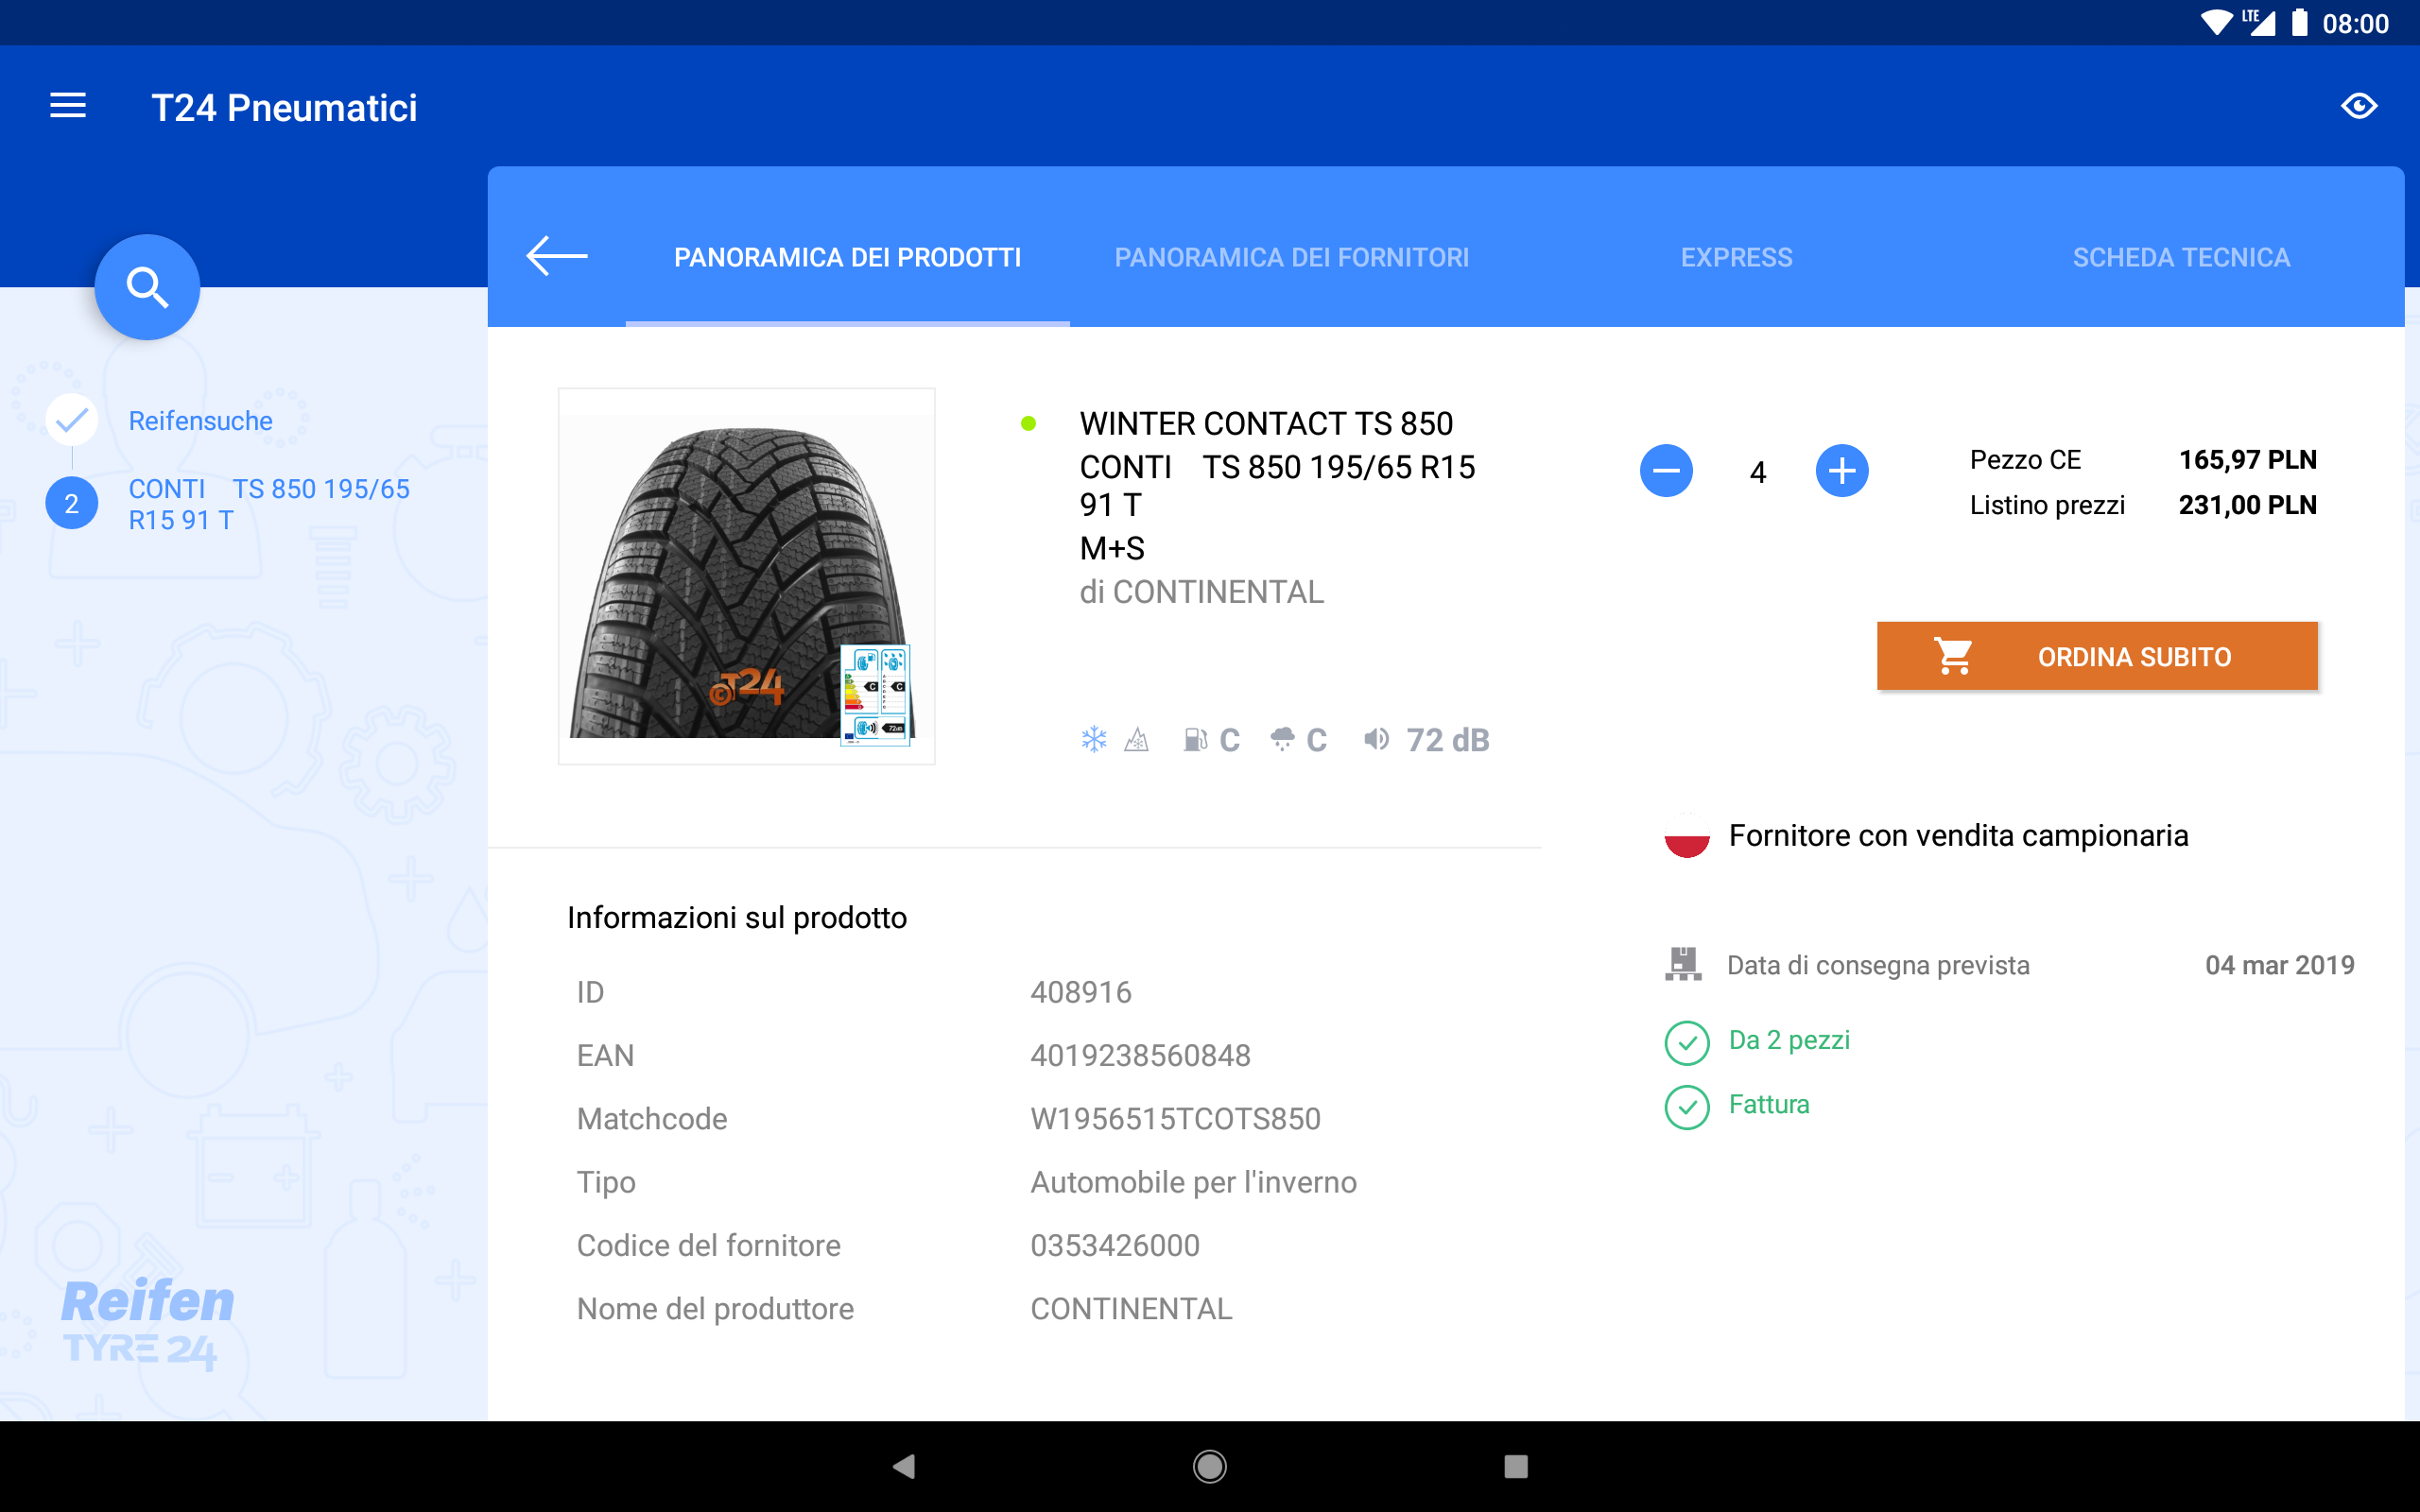Tap the round search magnifier button
The height and width of the screenshot is (1512, 2420).
tap(147, 288)
